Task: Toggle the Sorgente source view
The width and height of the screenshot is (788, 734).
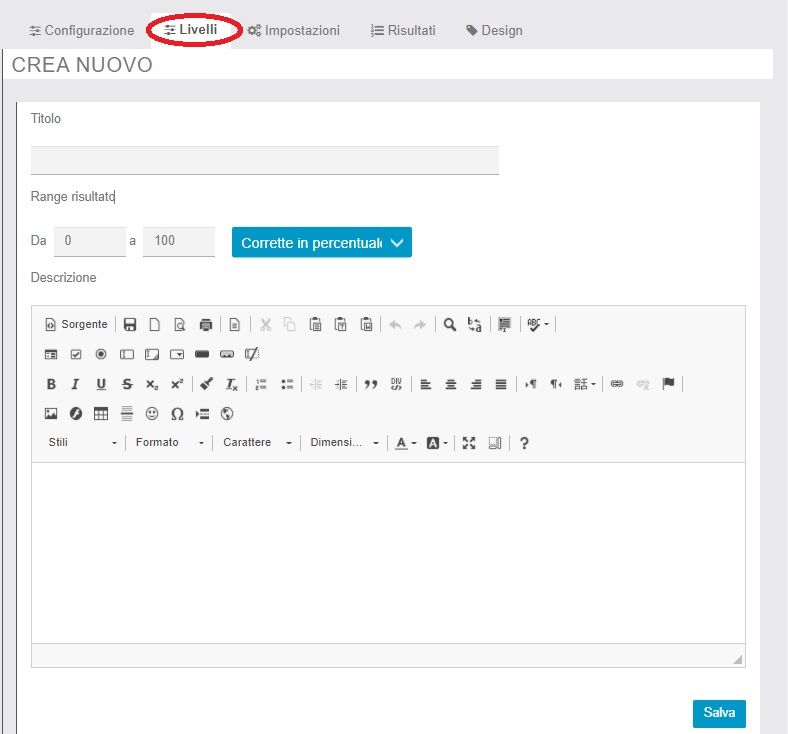Action: (76, 324)
